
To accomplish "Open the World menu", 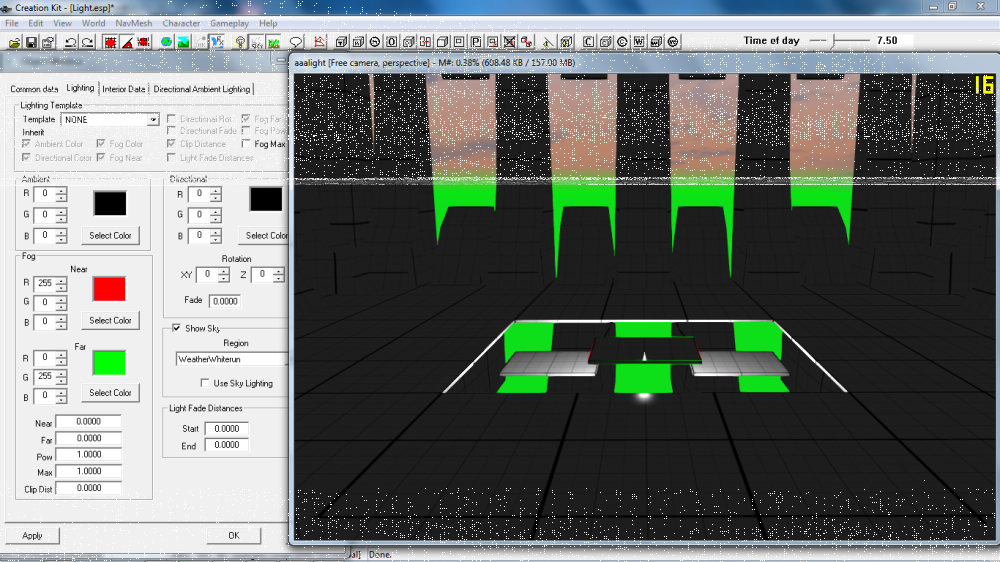I will (x=93, y=23).
